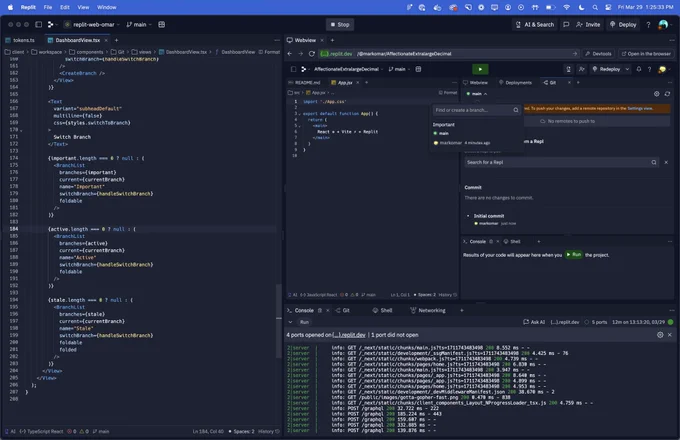Select the views folder in breadcrumb
This screenshot has height=440, width=680.
(x=141, y=52)
